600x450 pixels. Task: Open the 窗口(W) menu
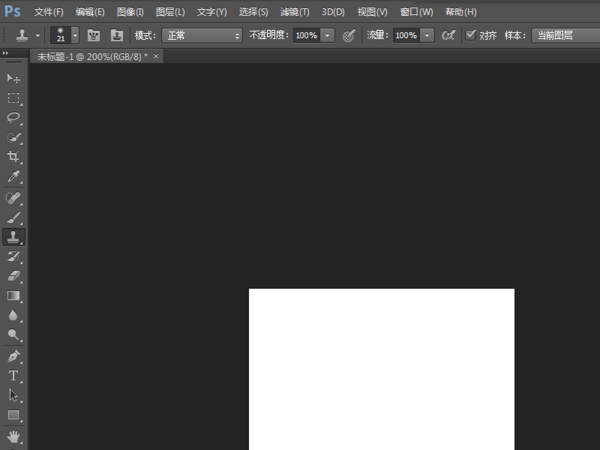[x=417, y=12]
